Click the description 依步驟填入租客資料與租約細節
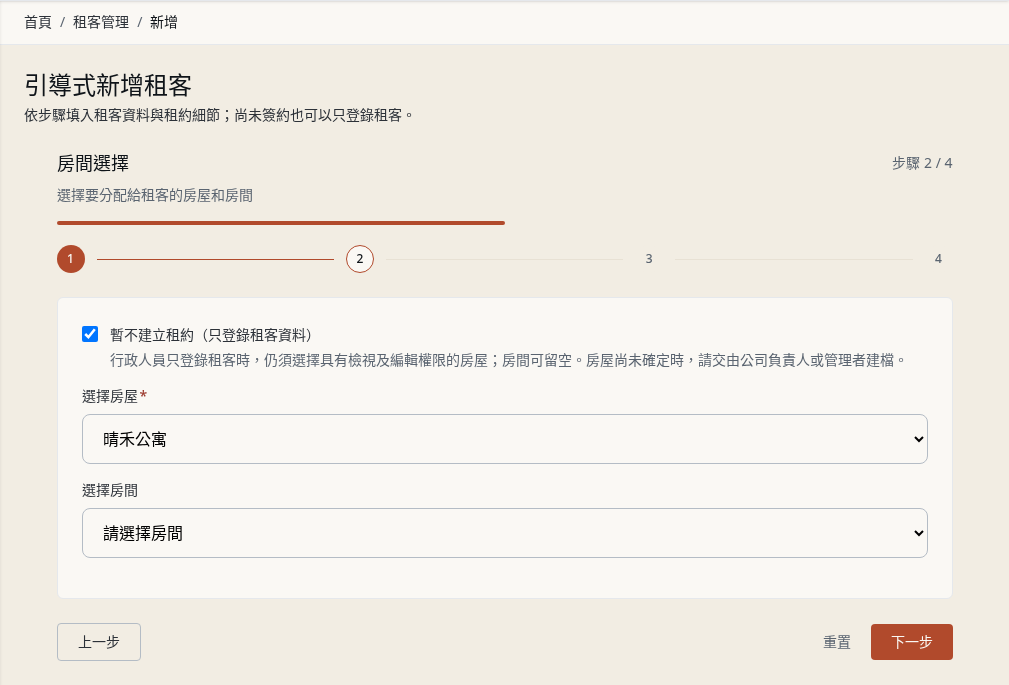The height and width of the screenshot is (685, 1009). [219, 115]
